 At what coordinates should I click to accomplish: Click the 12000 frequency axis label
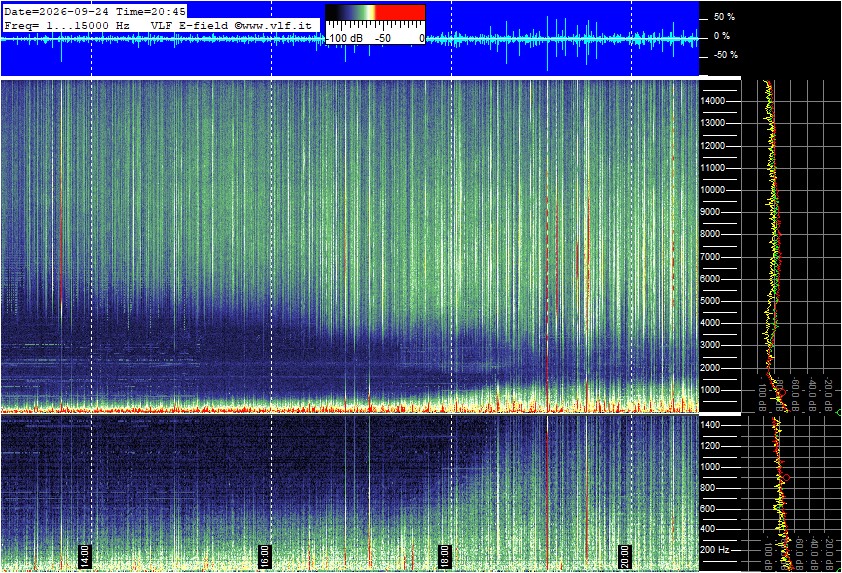coord(713,146)
